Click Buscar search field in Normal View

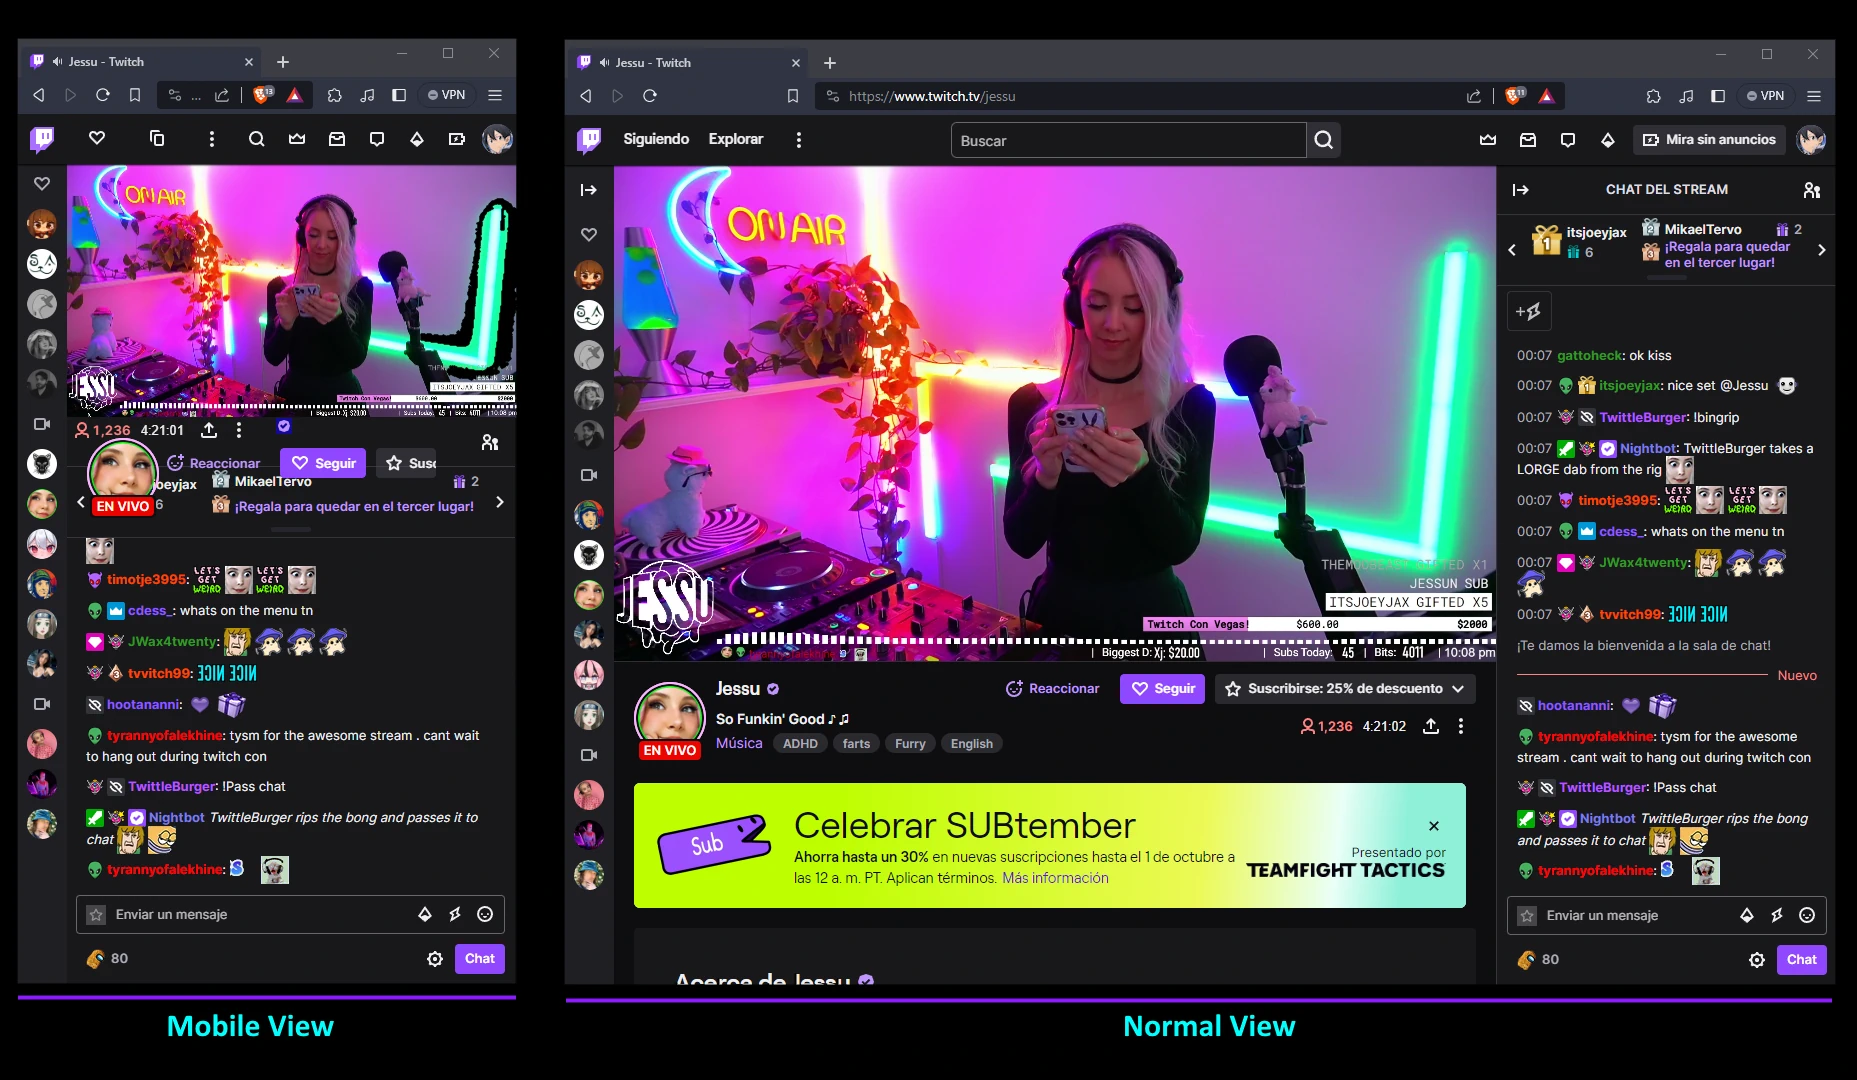[x=1129, y=140]
